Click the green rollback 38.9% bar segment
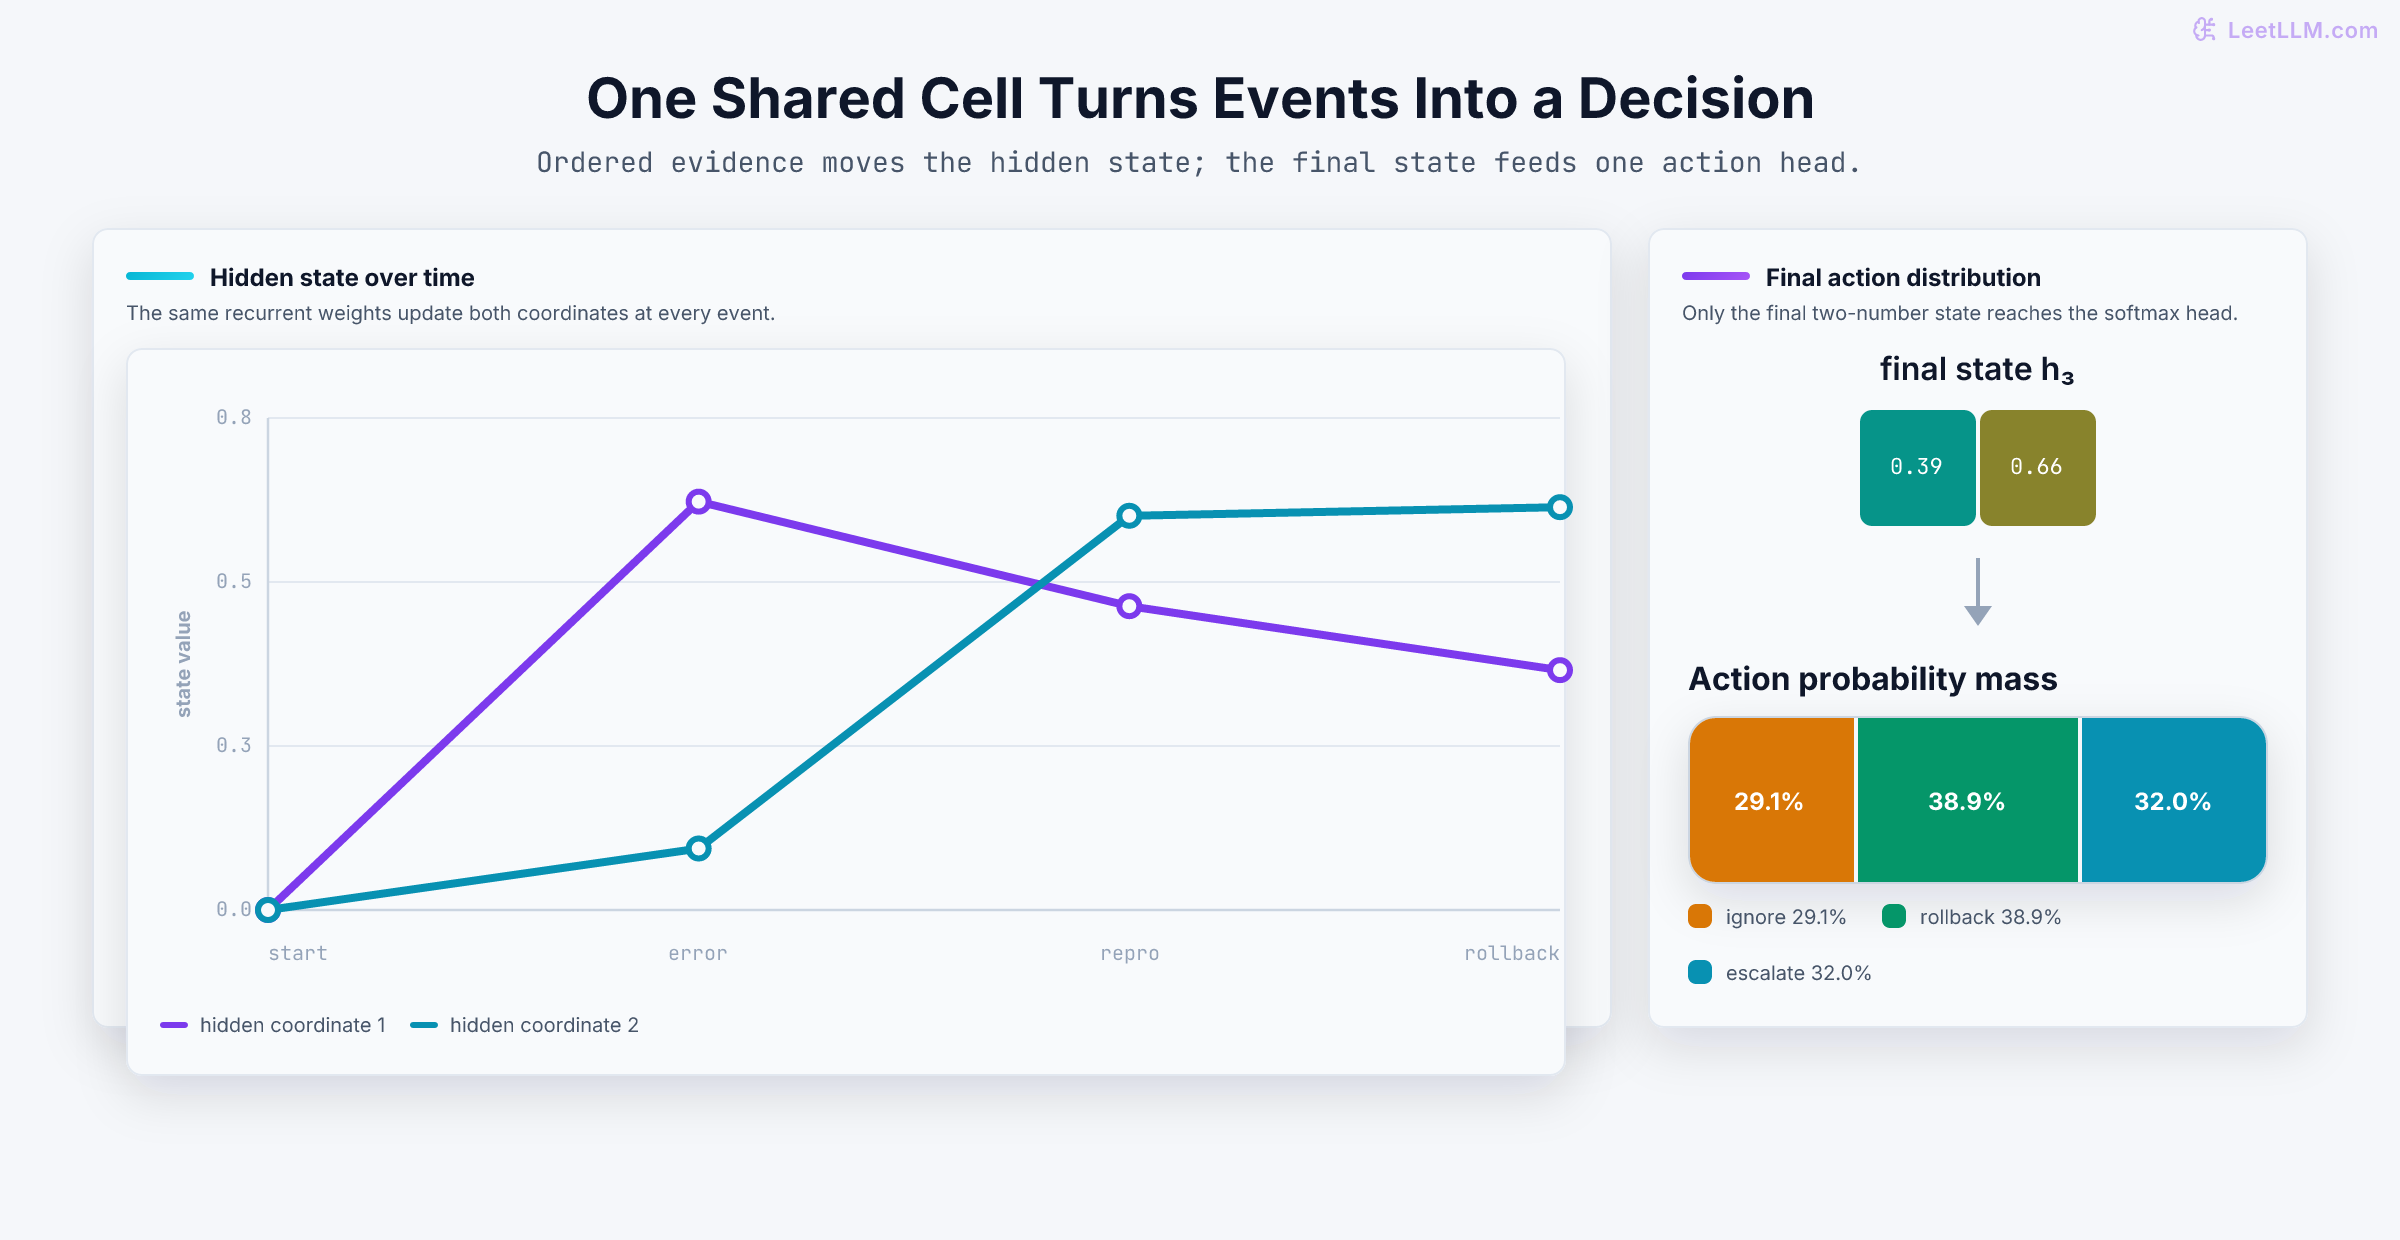2400x1240 pixels. pos(1967,800)
